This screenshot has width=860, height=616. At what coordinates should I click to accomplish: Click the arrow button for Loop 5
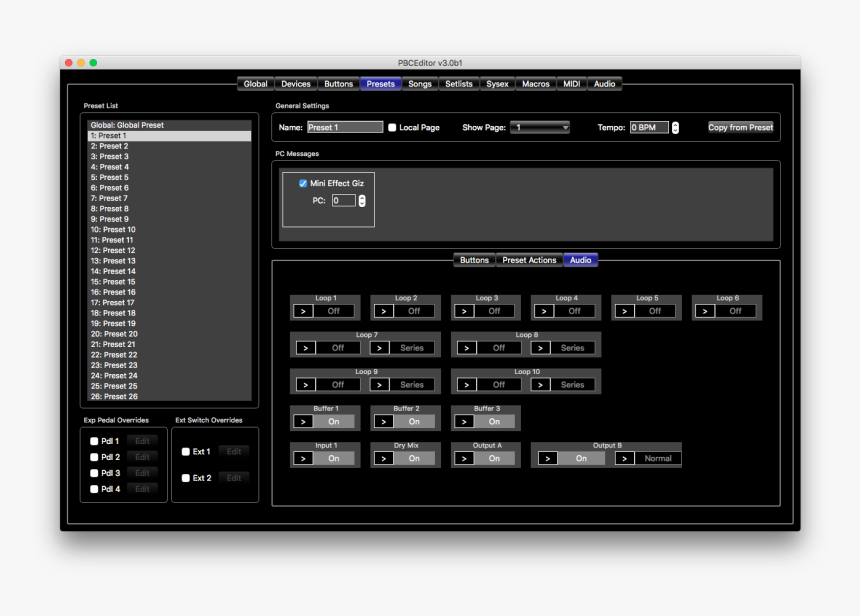click(x=625, y=312)
